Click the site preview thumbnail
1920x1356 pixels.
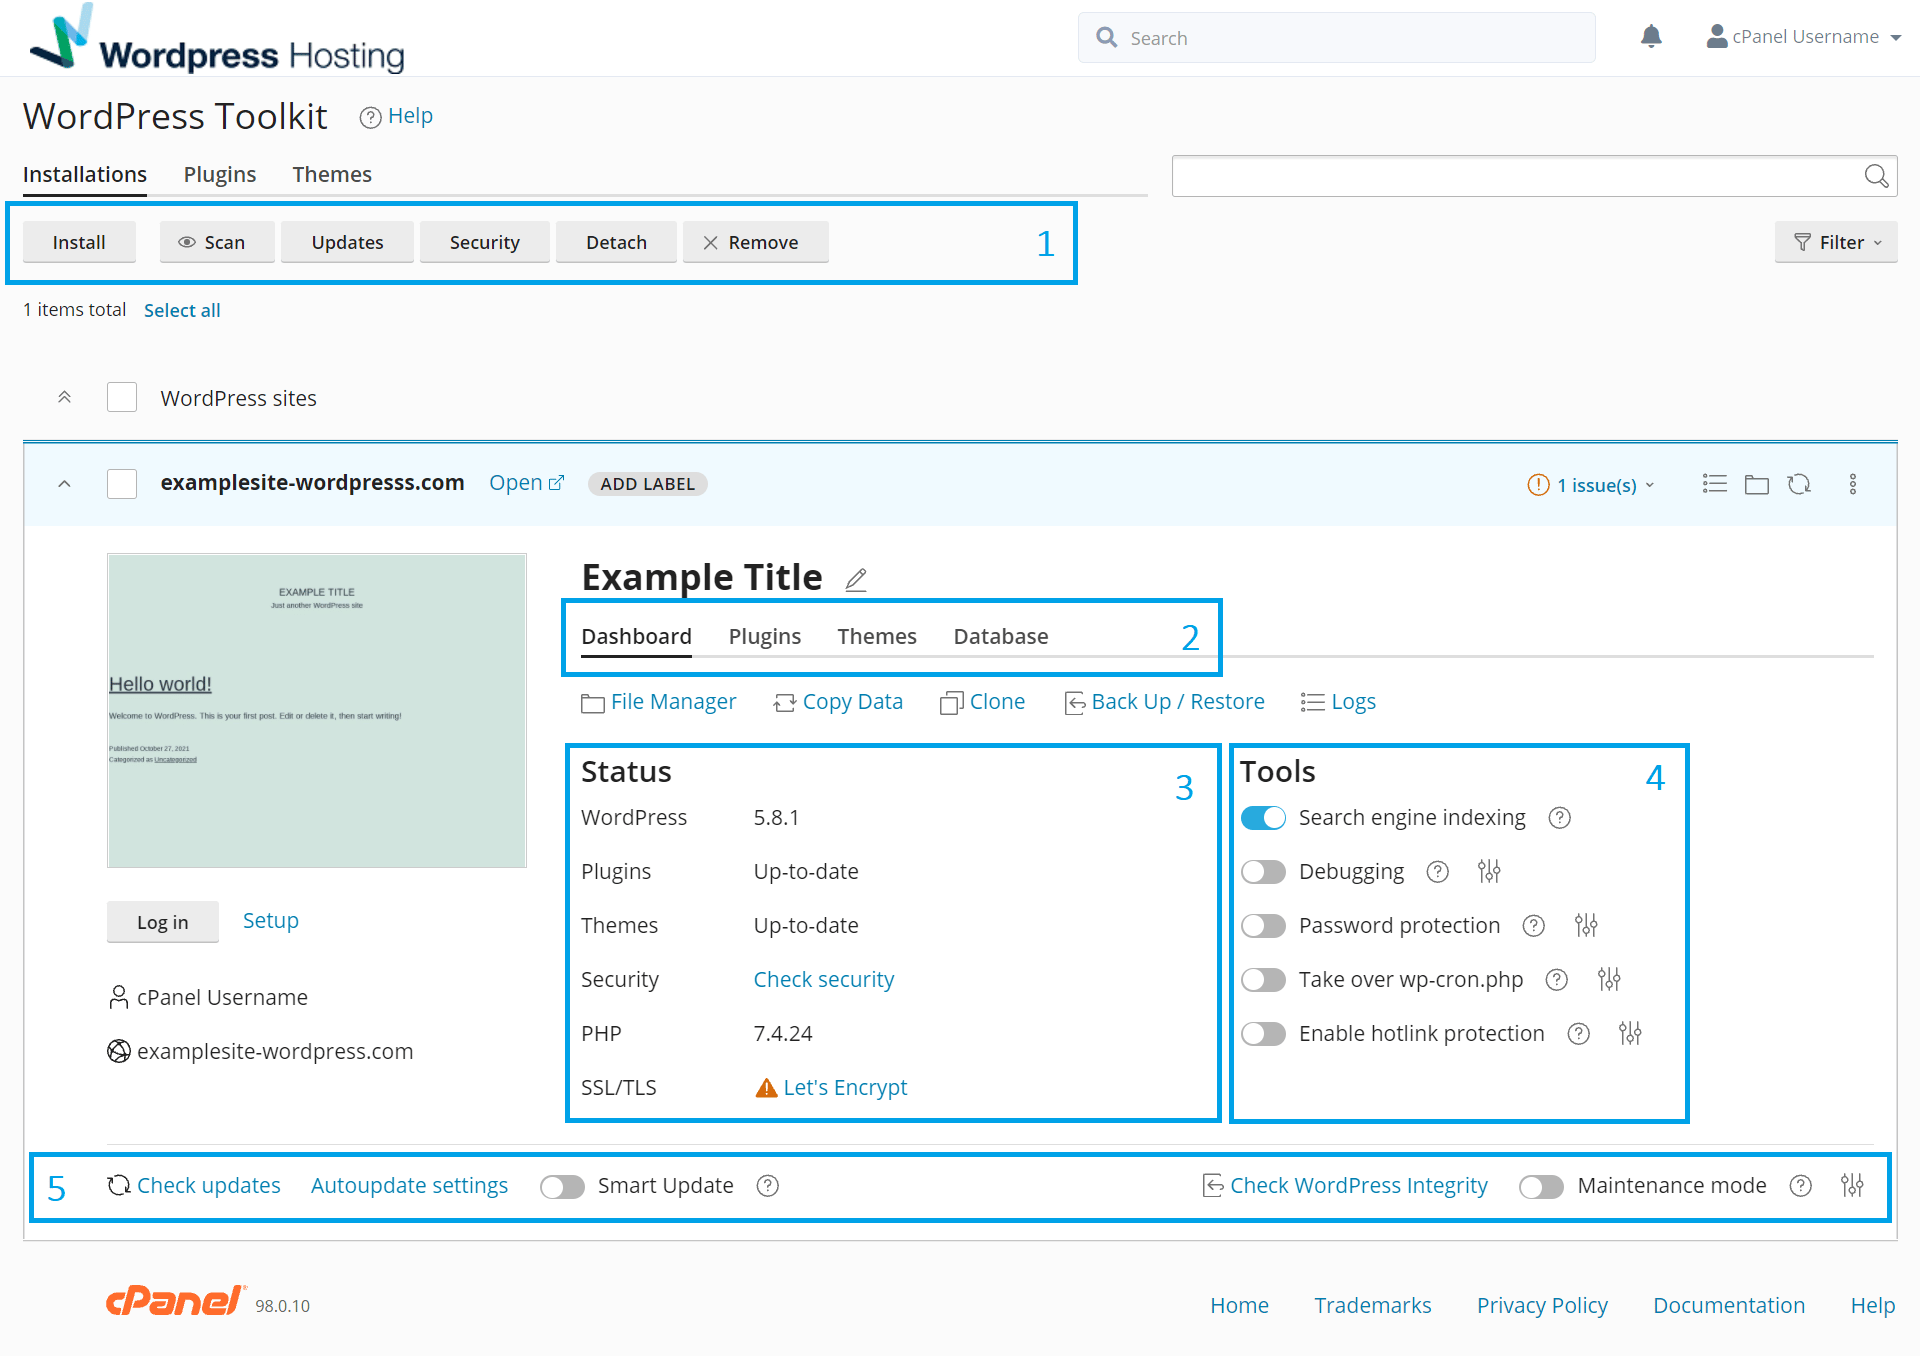click(317, 710)
